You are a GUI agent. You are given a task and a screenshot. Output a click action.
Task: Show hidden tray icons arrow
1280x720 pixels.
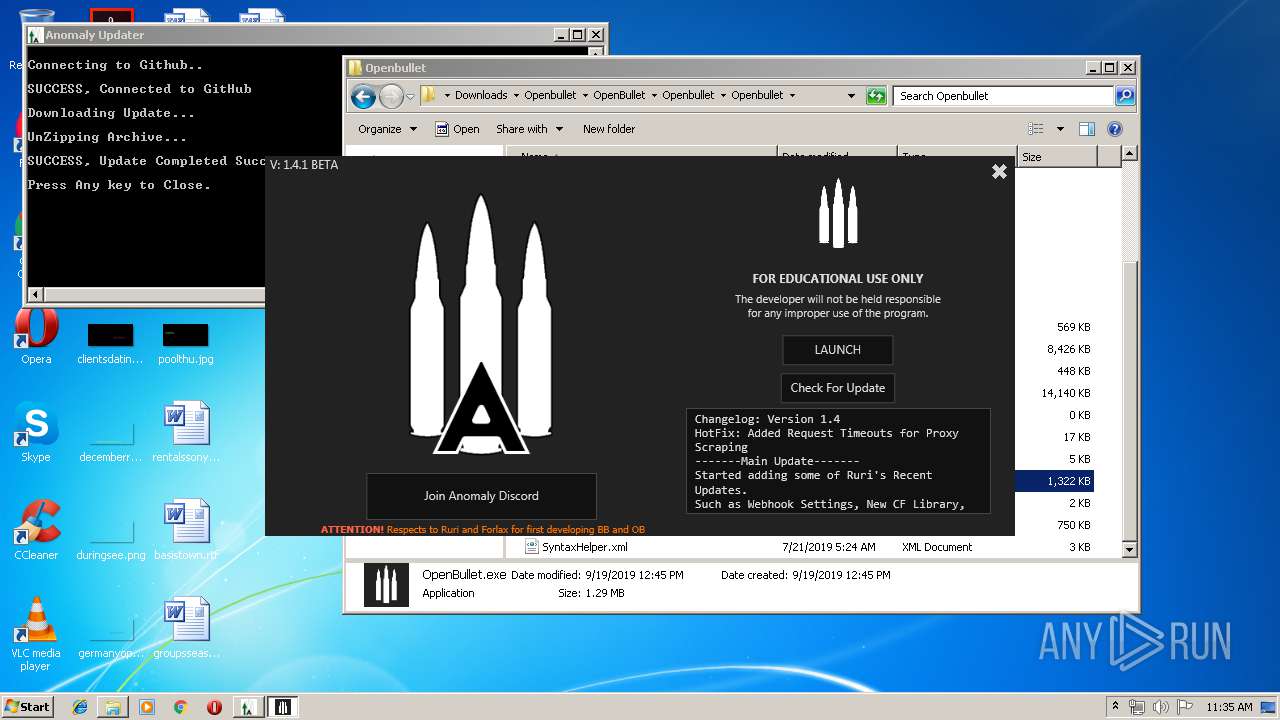click(x=1116, y=707)
